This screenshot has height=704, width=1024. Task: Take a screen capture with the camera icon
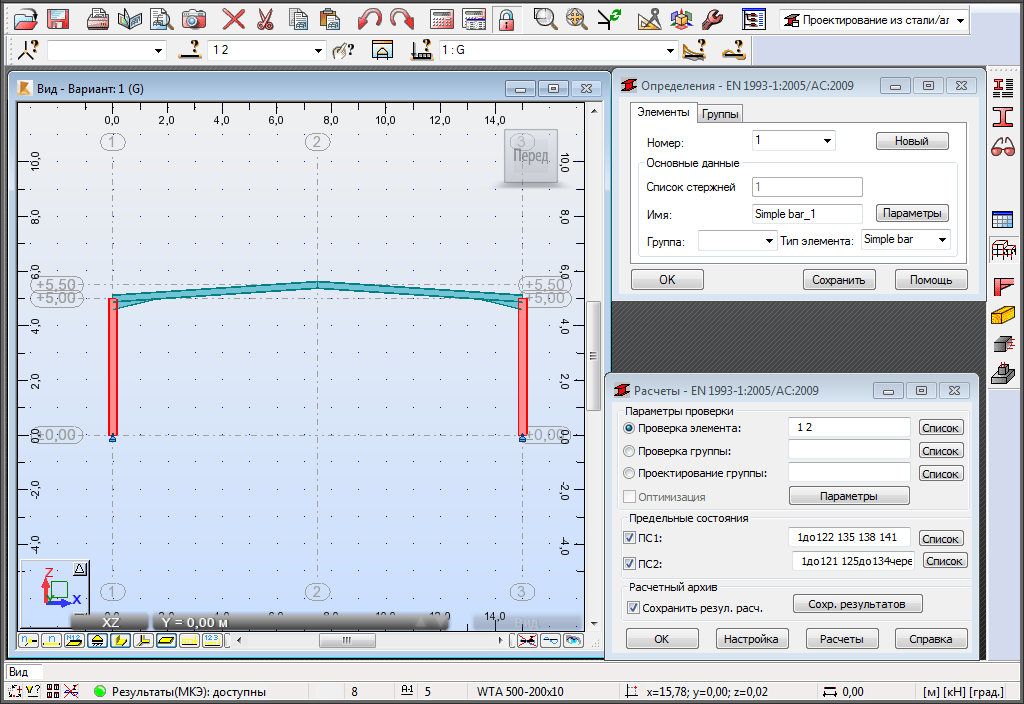click(193, 19)
